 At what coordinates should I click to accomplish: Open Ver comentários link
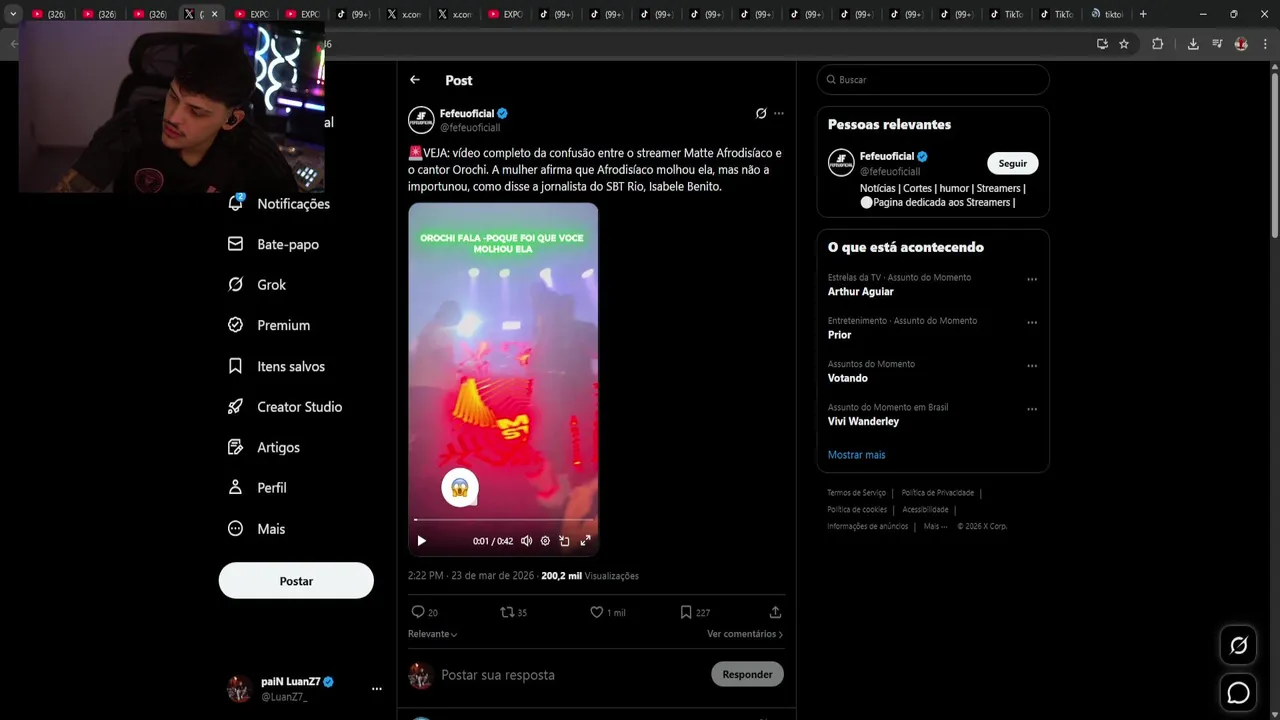point(745,634)
